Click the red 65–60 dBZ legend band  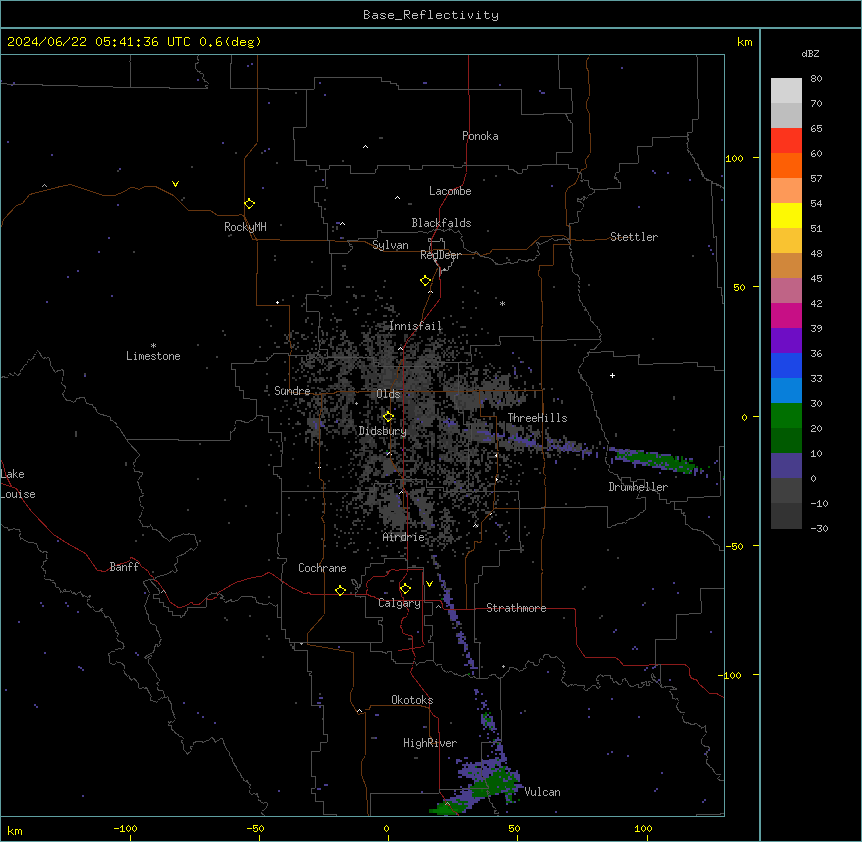click(x=786, y=141)
